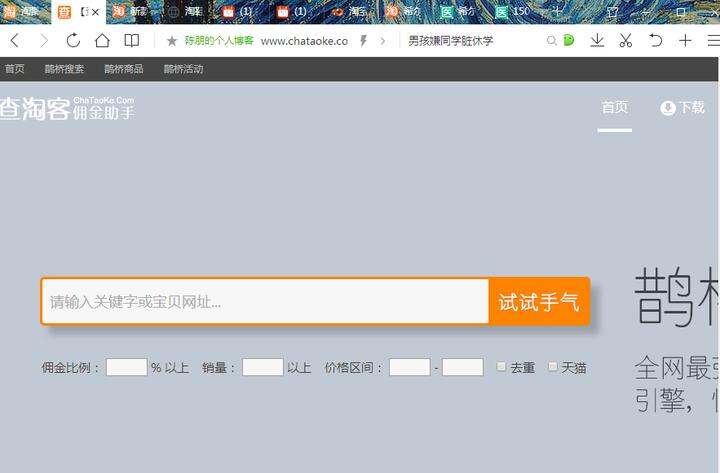Click the green search engine icon
Screen dimensions: 720x473
569,40
